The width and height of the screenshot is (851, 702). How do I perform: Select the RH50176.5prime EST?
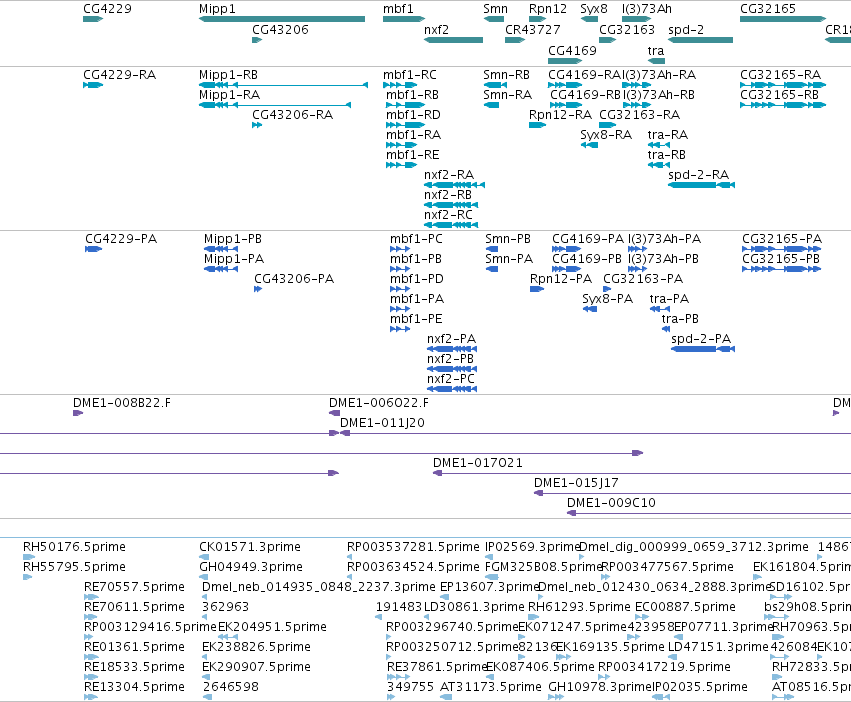pos(29,557)
